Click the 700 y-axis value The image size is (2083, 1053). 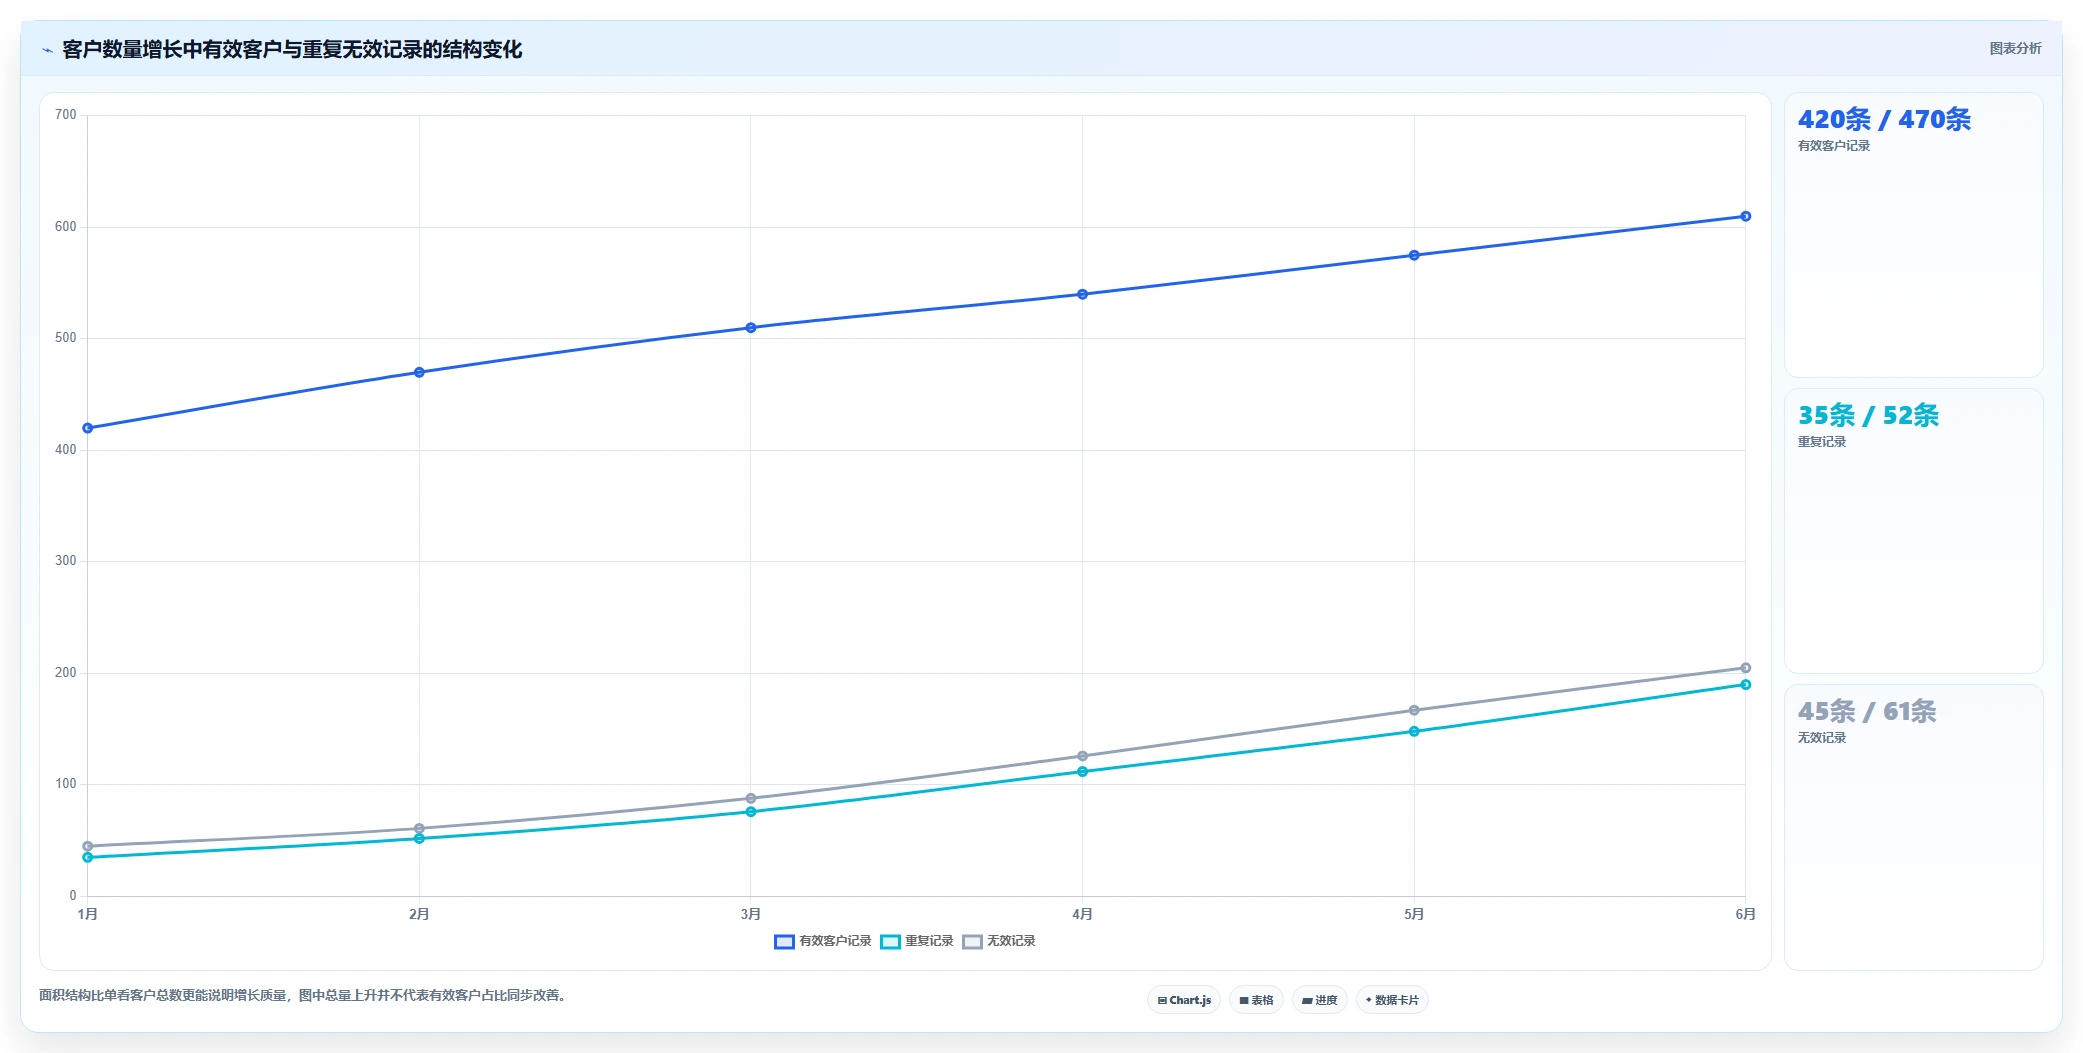66,115
